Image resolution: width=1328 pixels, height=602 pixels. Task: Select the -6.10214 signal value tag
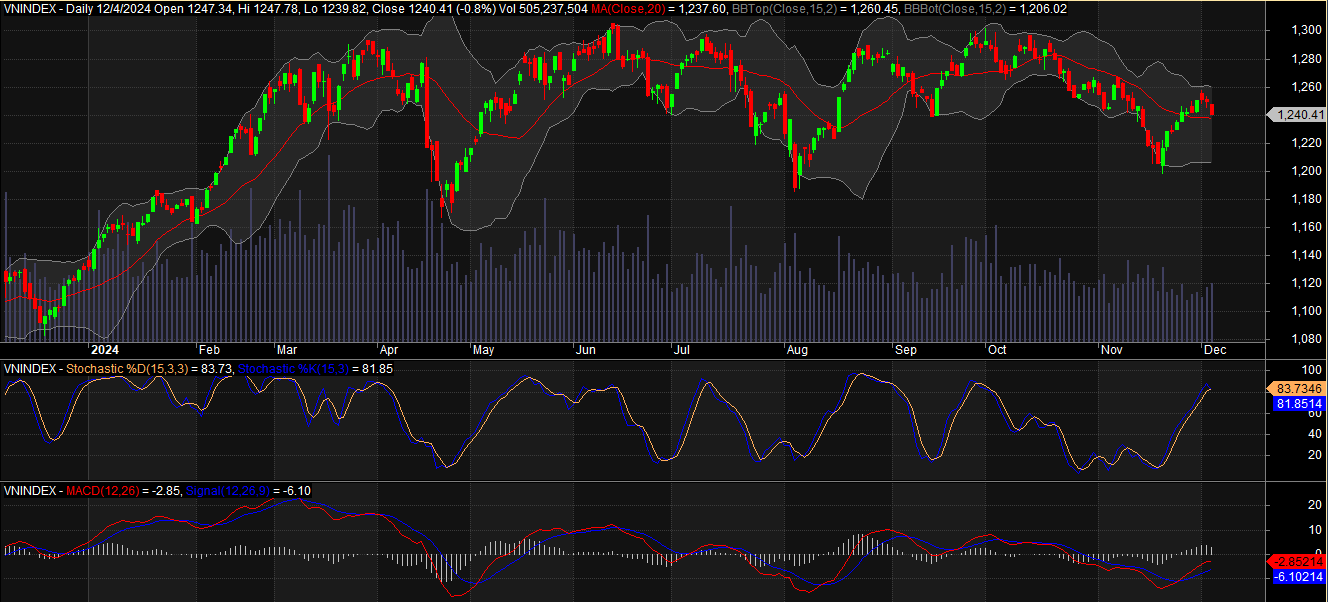[1299, 577]
